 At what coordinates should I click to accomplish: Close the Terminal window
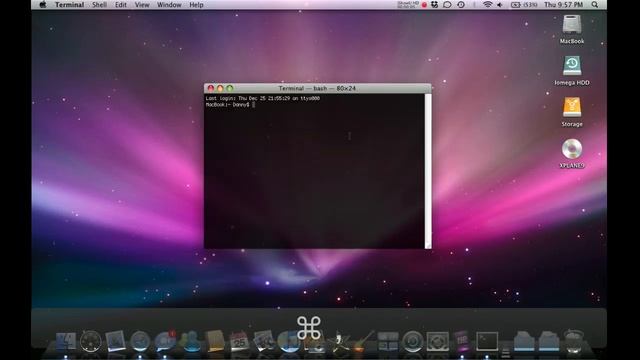(x=211, y=88)
